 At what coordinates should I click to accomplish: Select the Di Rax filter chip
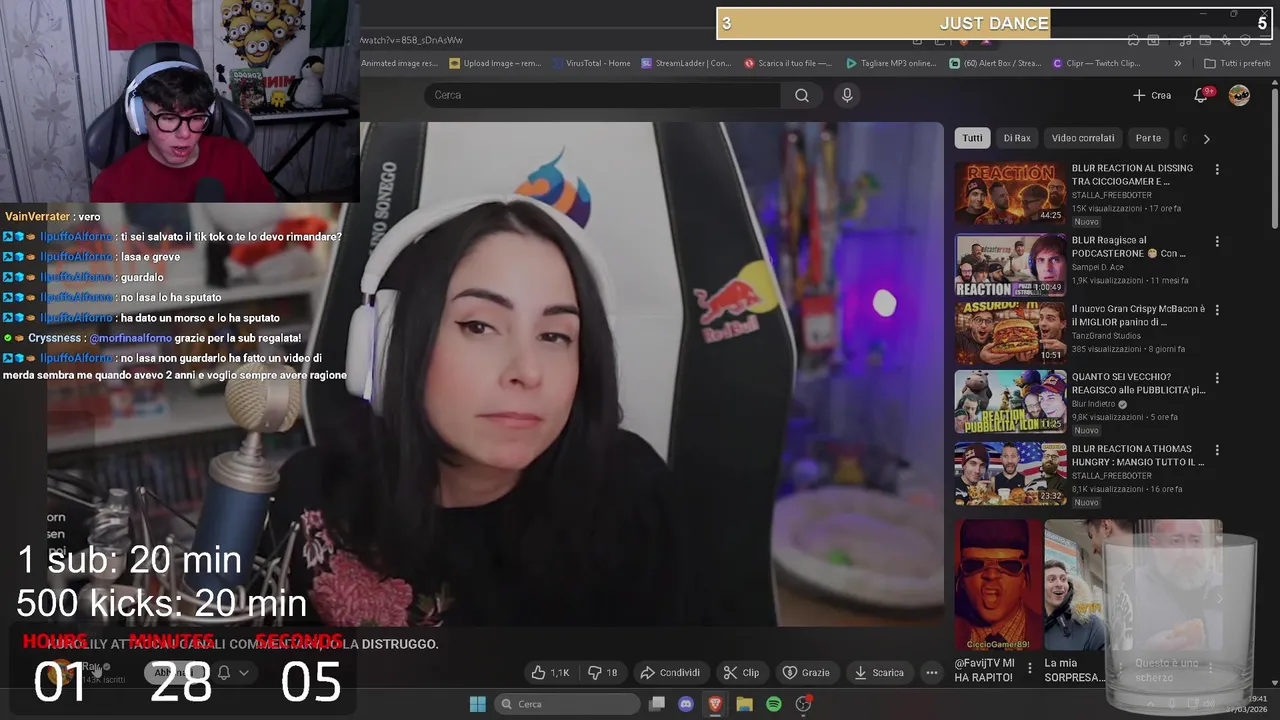1017,138
